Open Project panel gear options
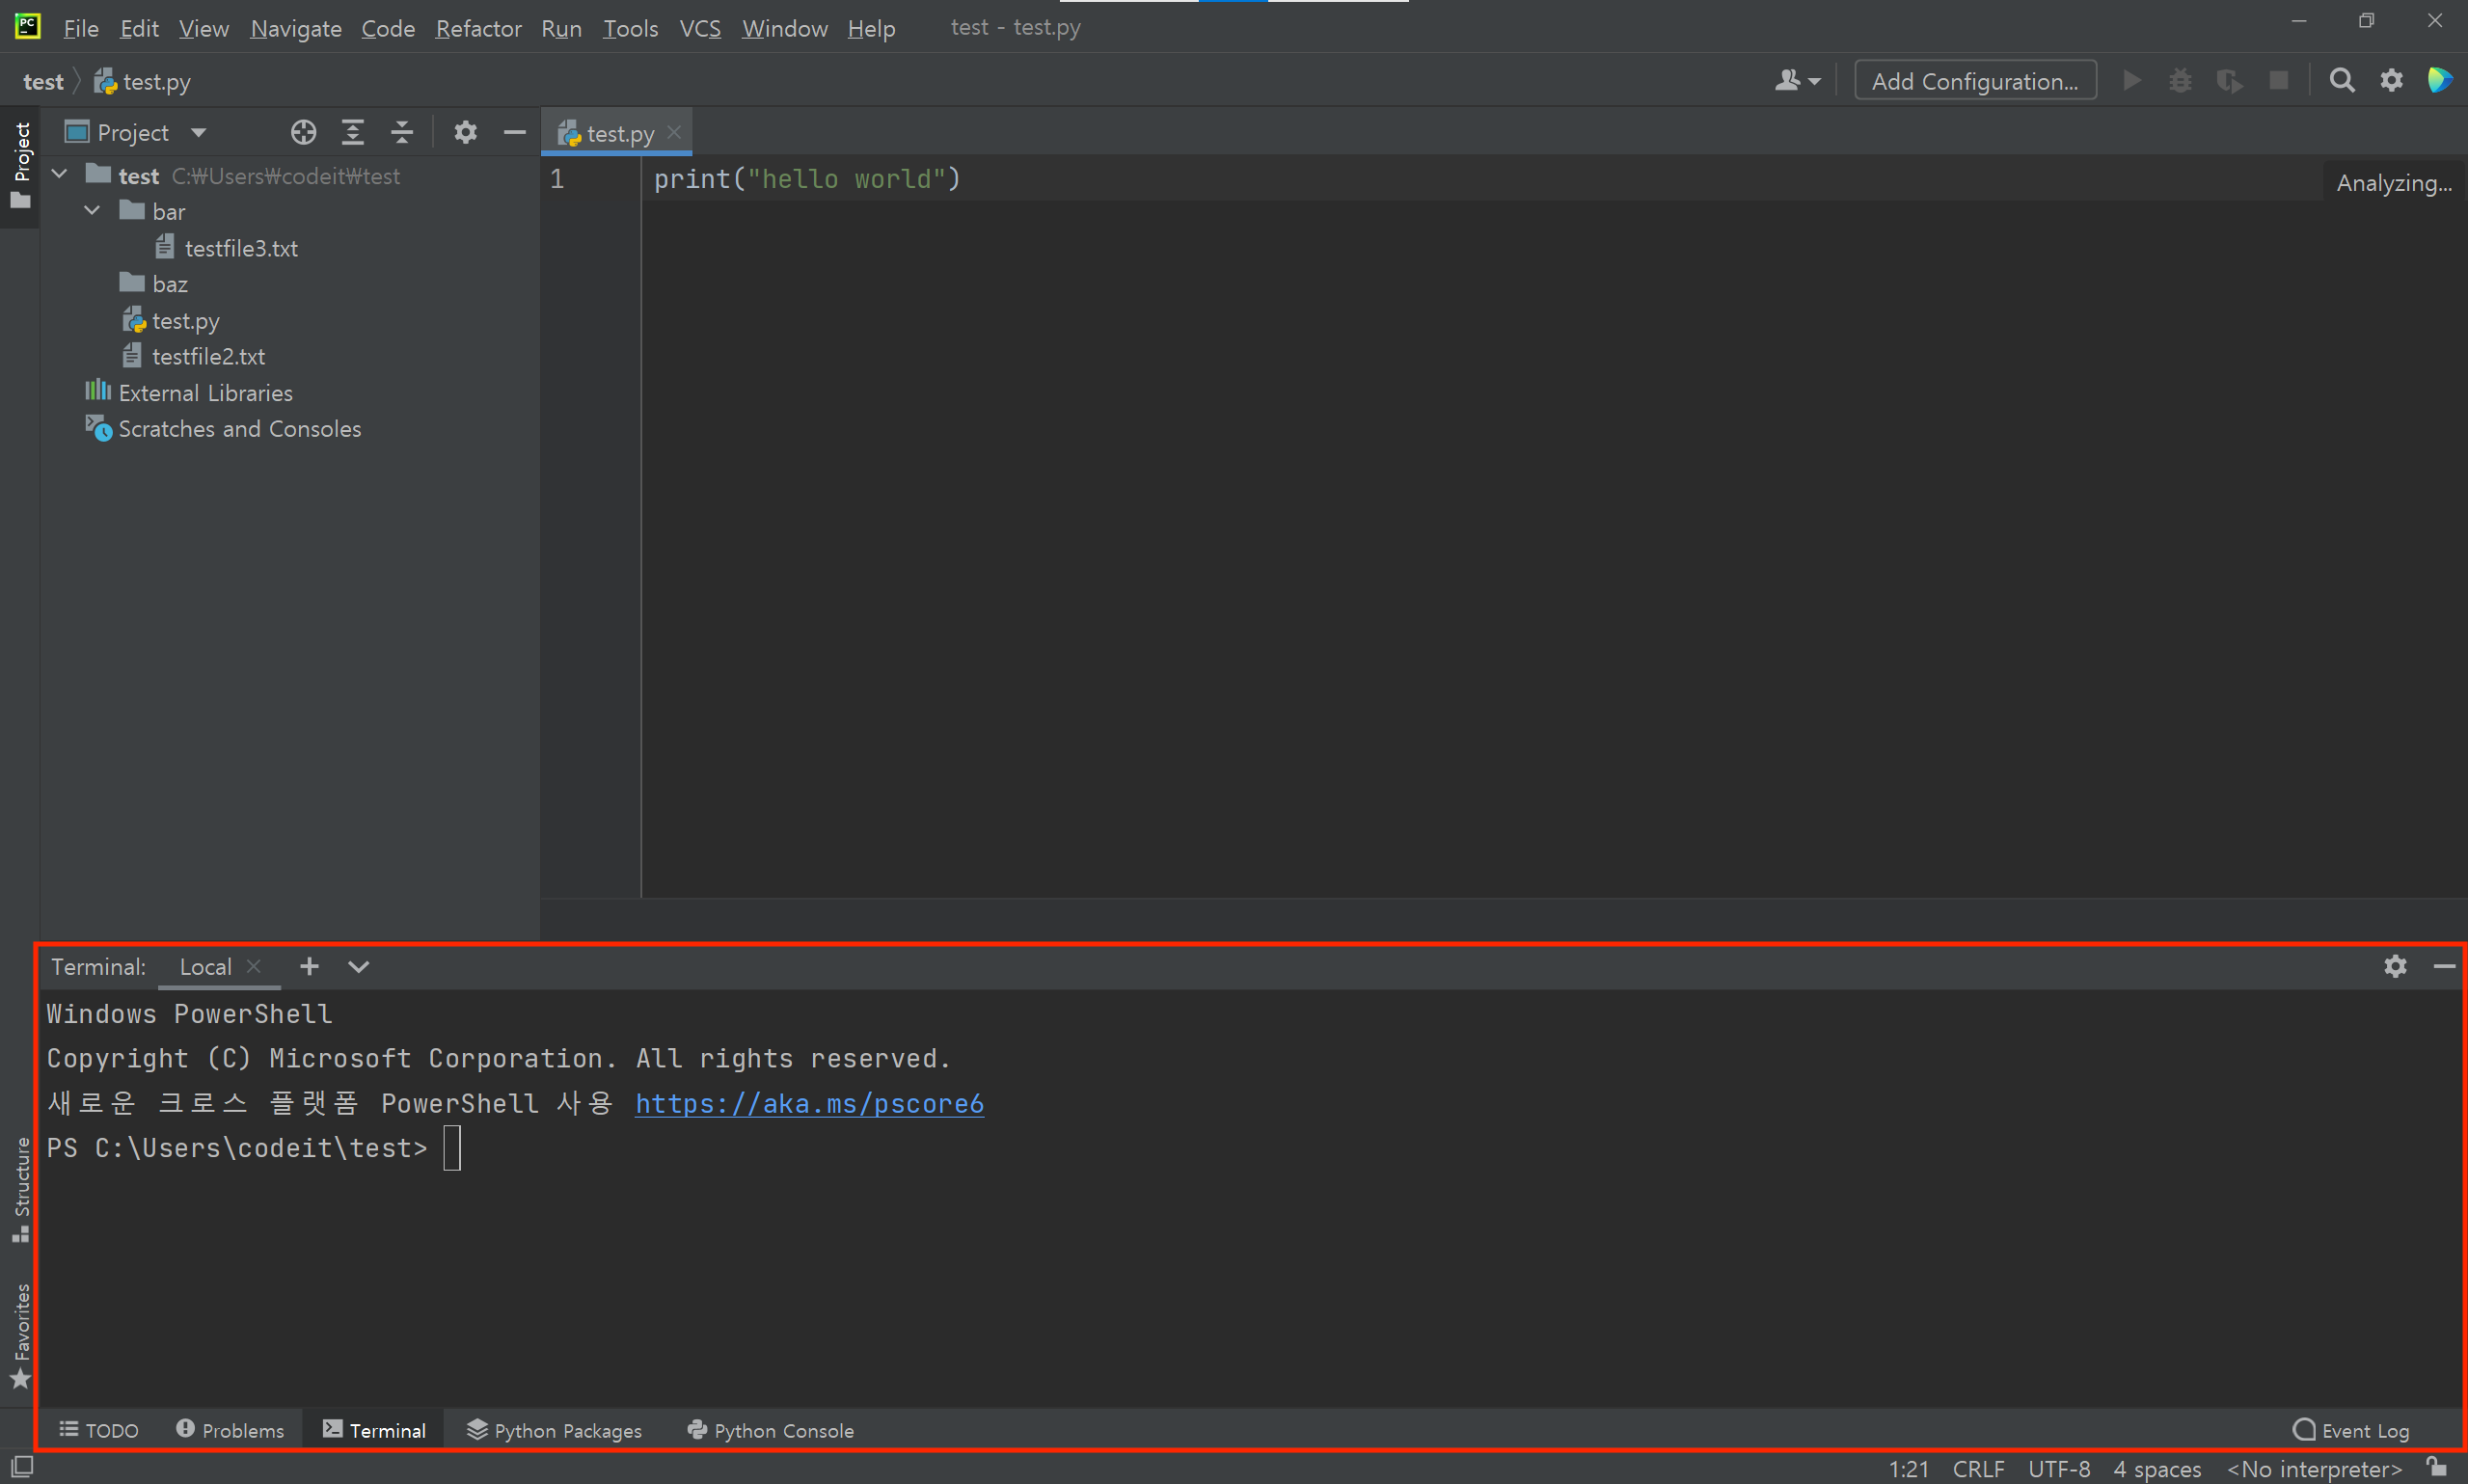The height and width of the screenshot is (1484, 2468). coord(465,132)
